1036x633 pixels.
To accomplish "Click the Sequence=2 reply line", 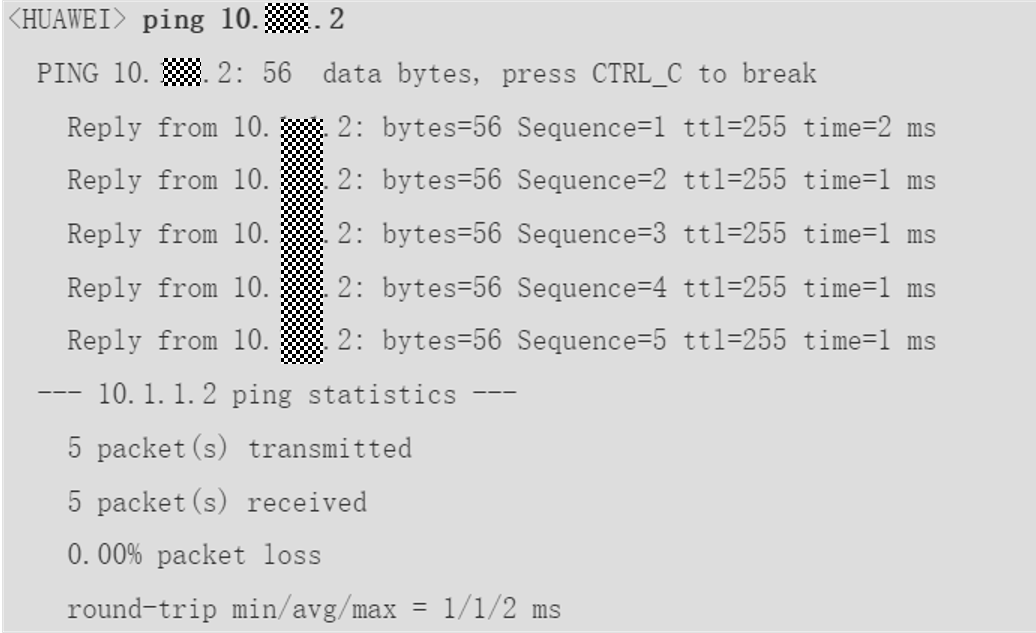I will click(501, 180).
